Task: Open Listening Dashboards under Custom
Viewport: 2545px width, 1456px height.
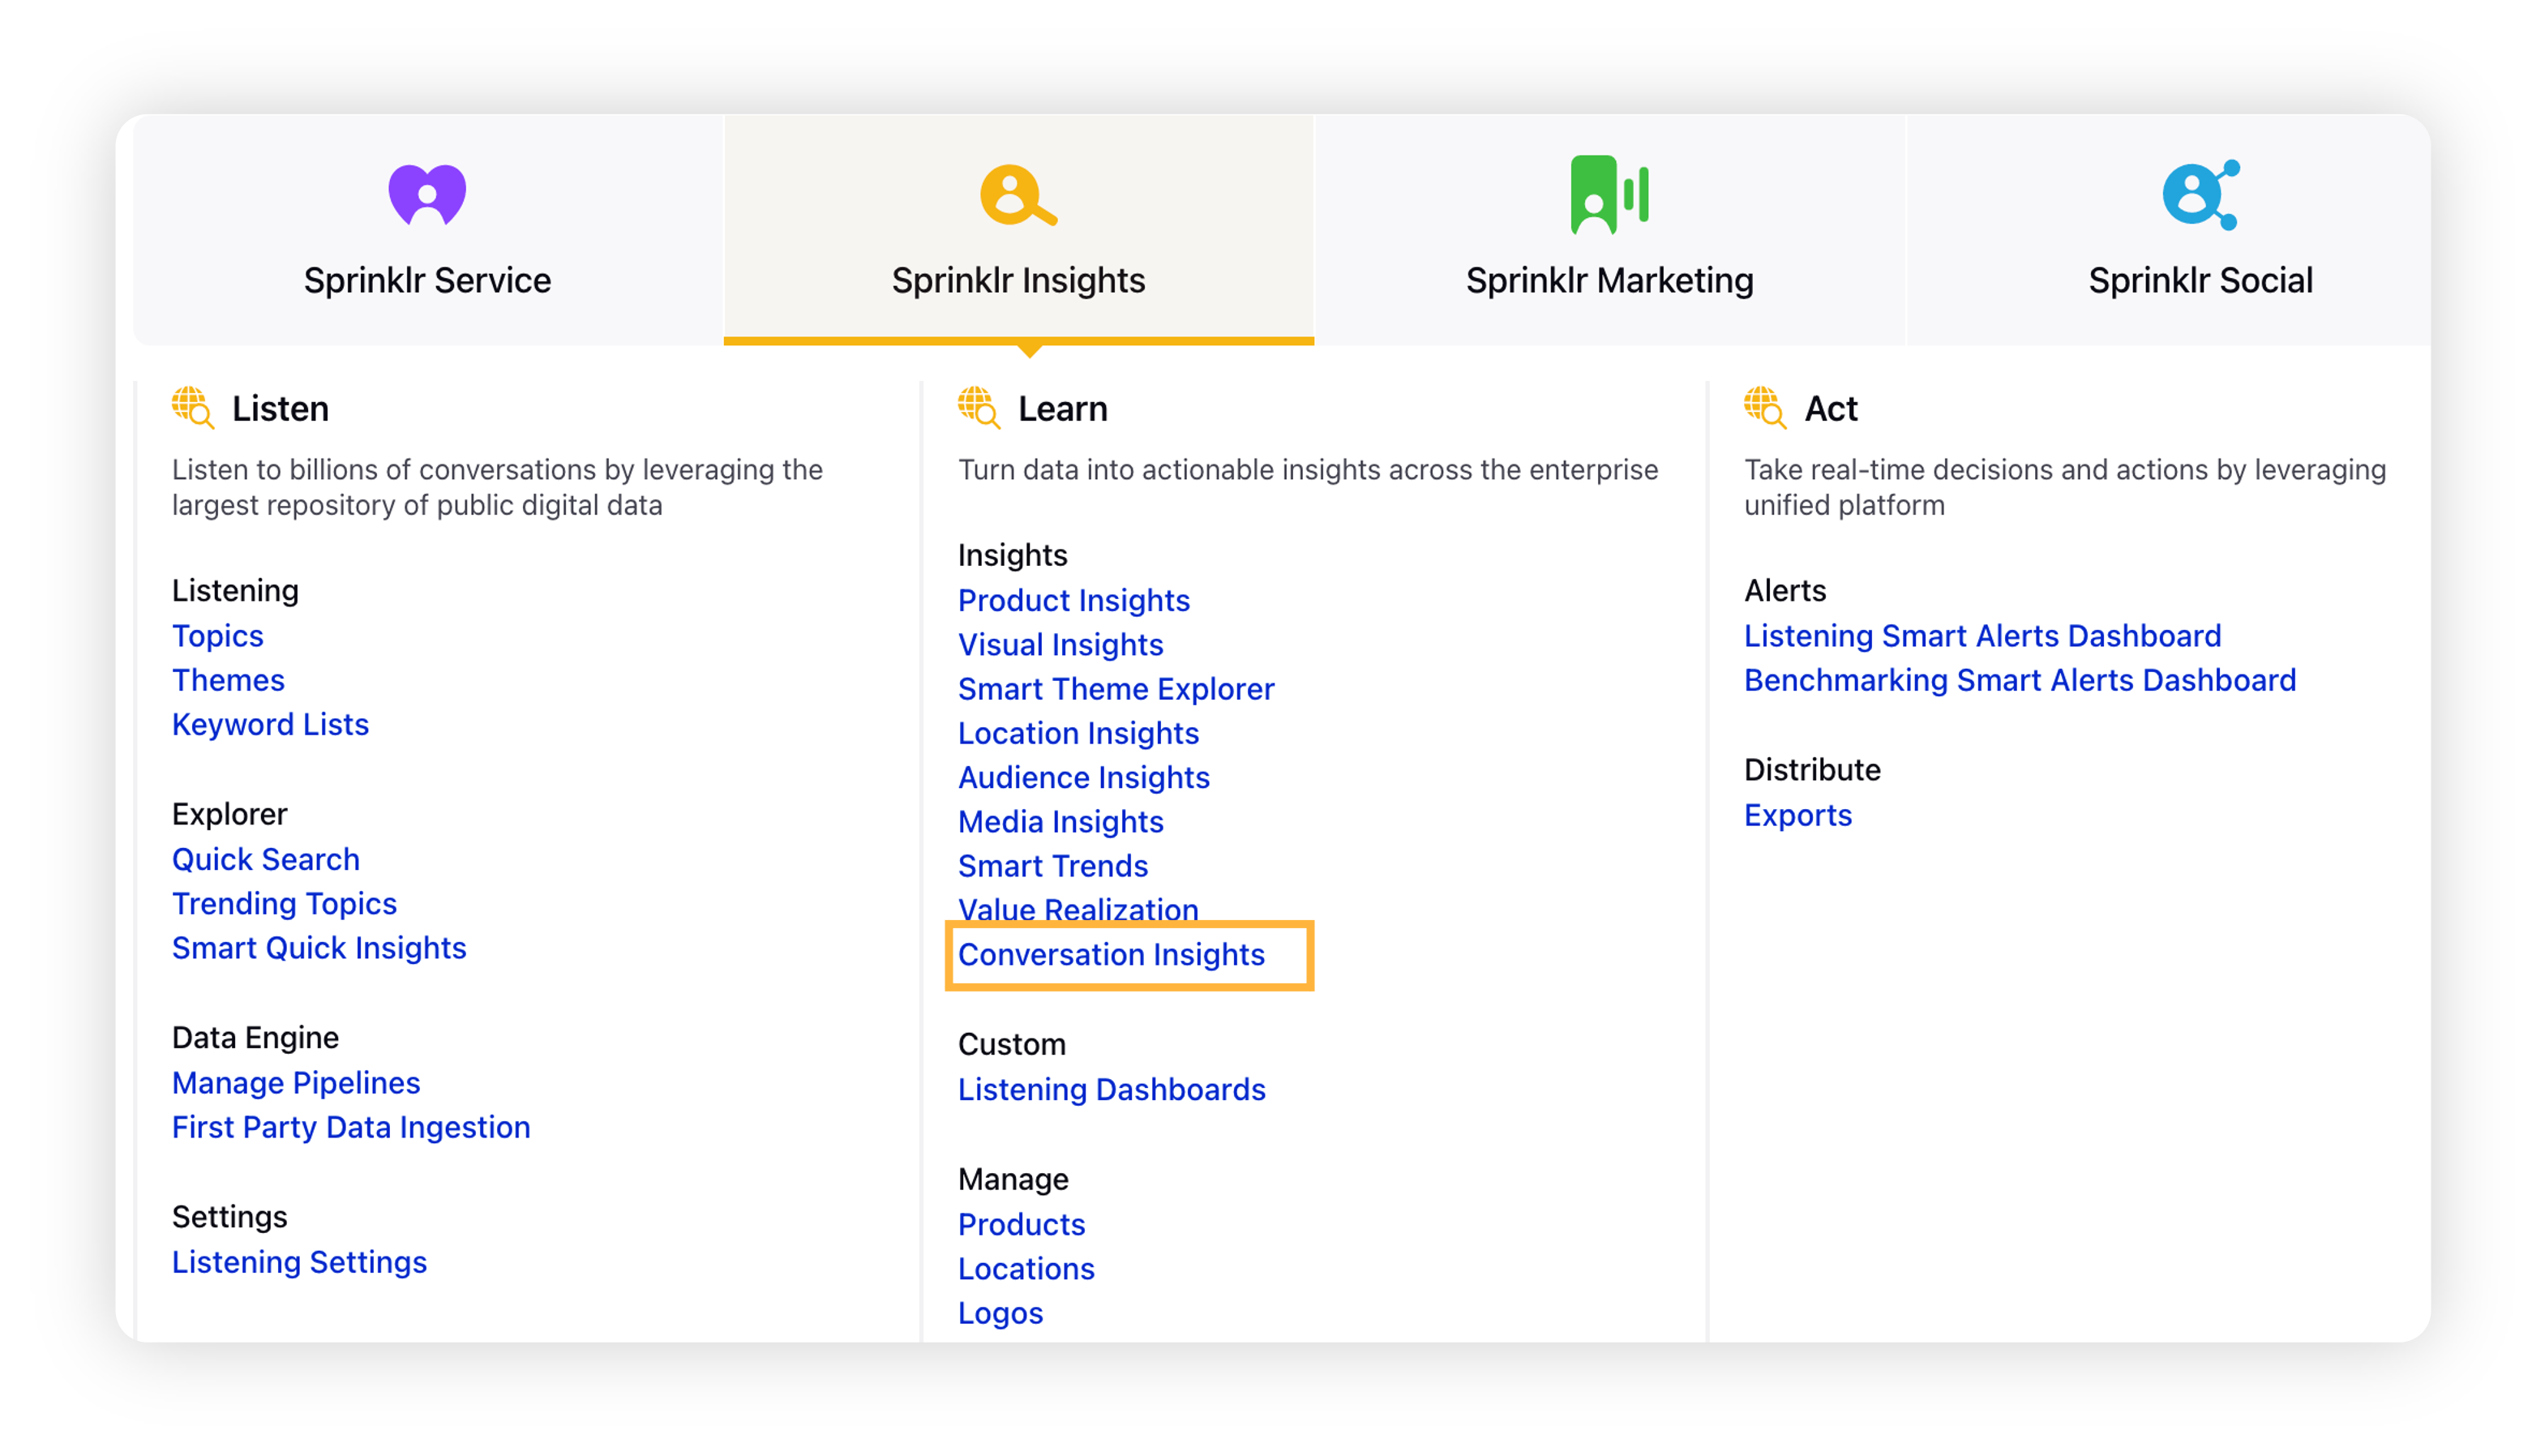Action: tap(1111, 1089)
